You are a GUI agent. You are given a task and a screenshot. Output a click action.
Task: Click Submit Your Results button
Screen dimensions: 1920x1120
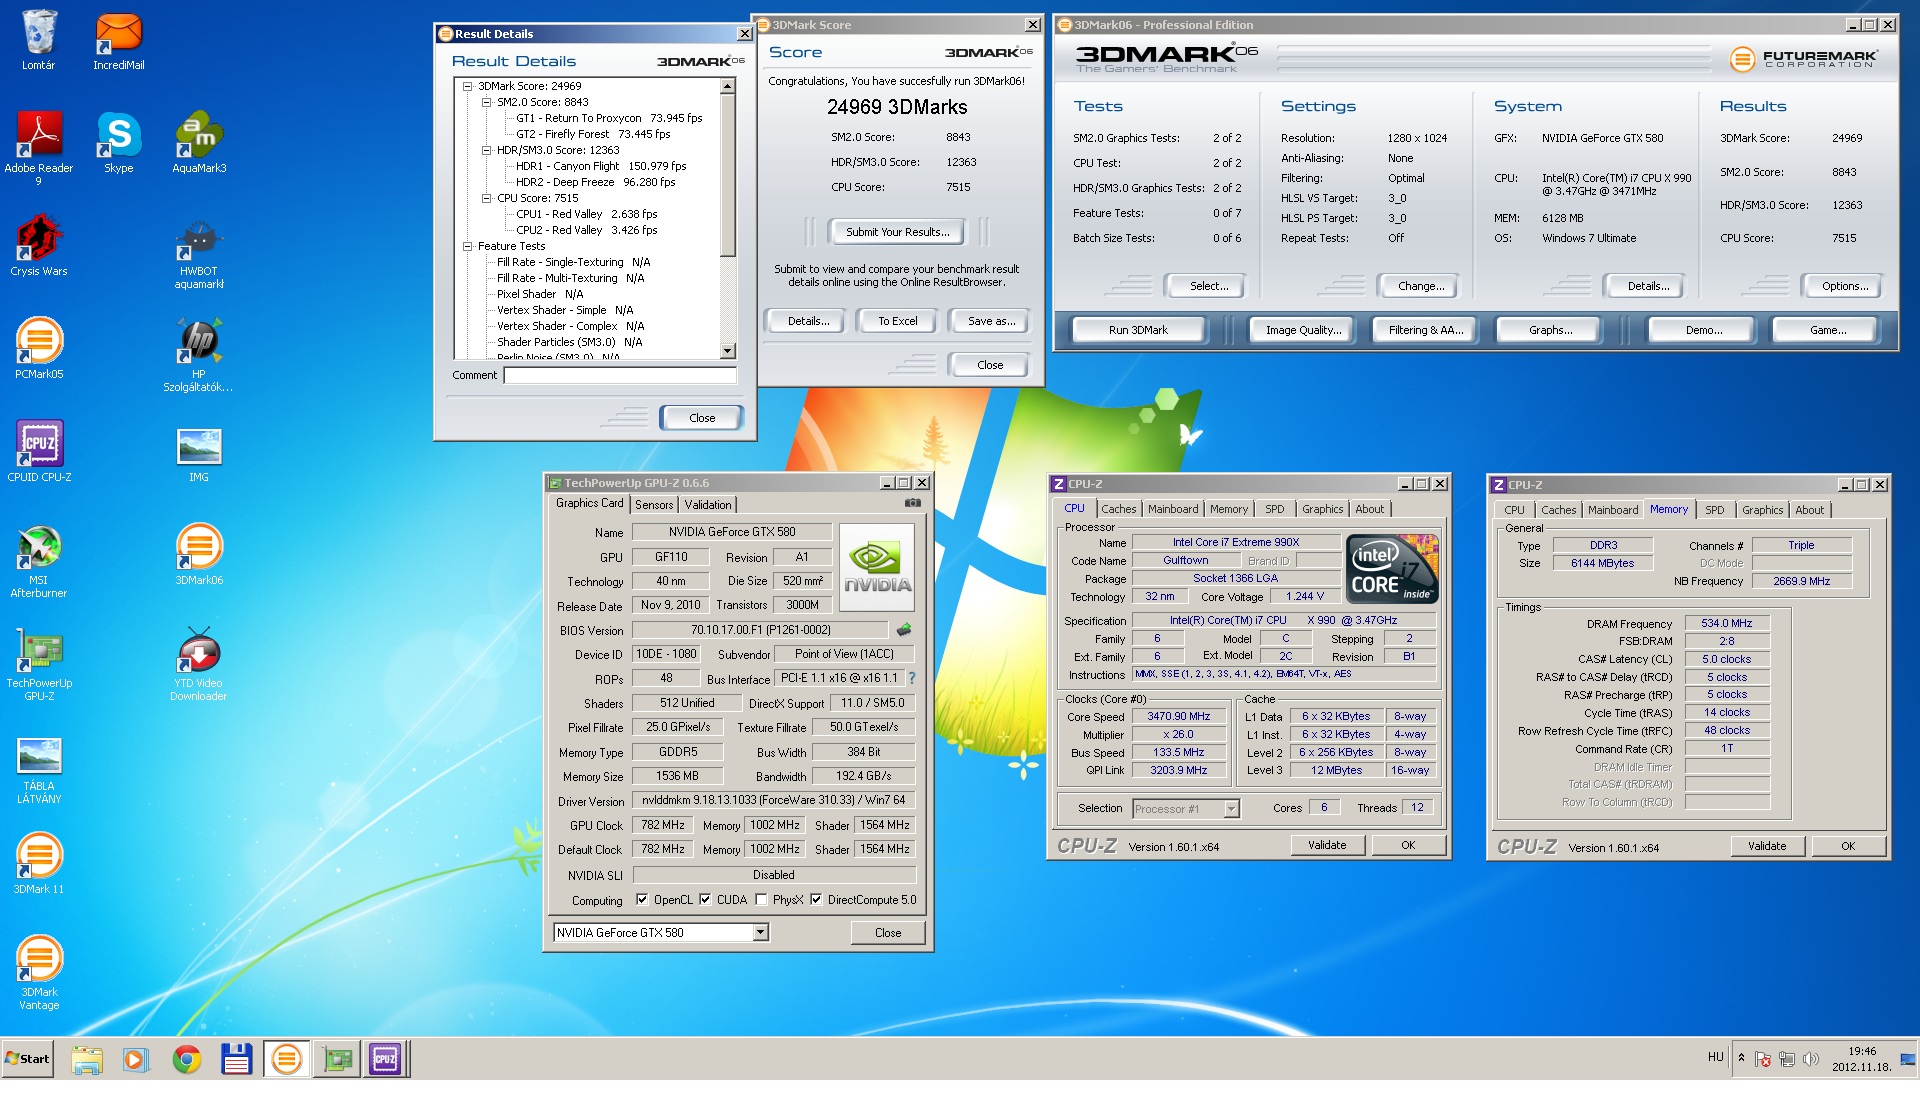point(897,232)
